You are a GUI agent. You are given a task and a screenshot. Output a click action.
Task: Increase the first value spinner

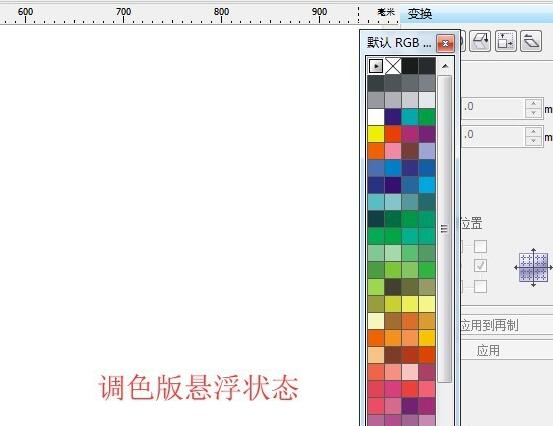pos(533,103)
